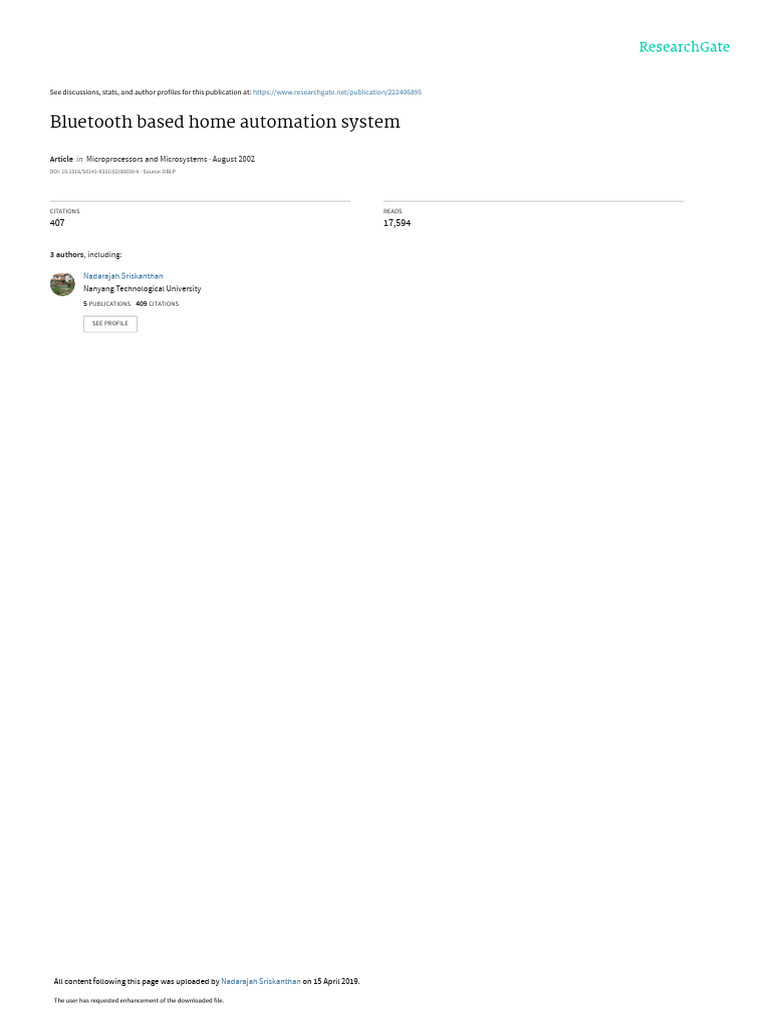Viewport: 768px width, 1024px height.
Task: Select the READS heading label
Action: [x=392, y=211]
